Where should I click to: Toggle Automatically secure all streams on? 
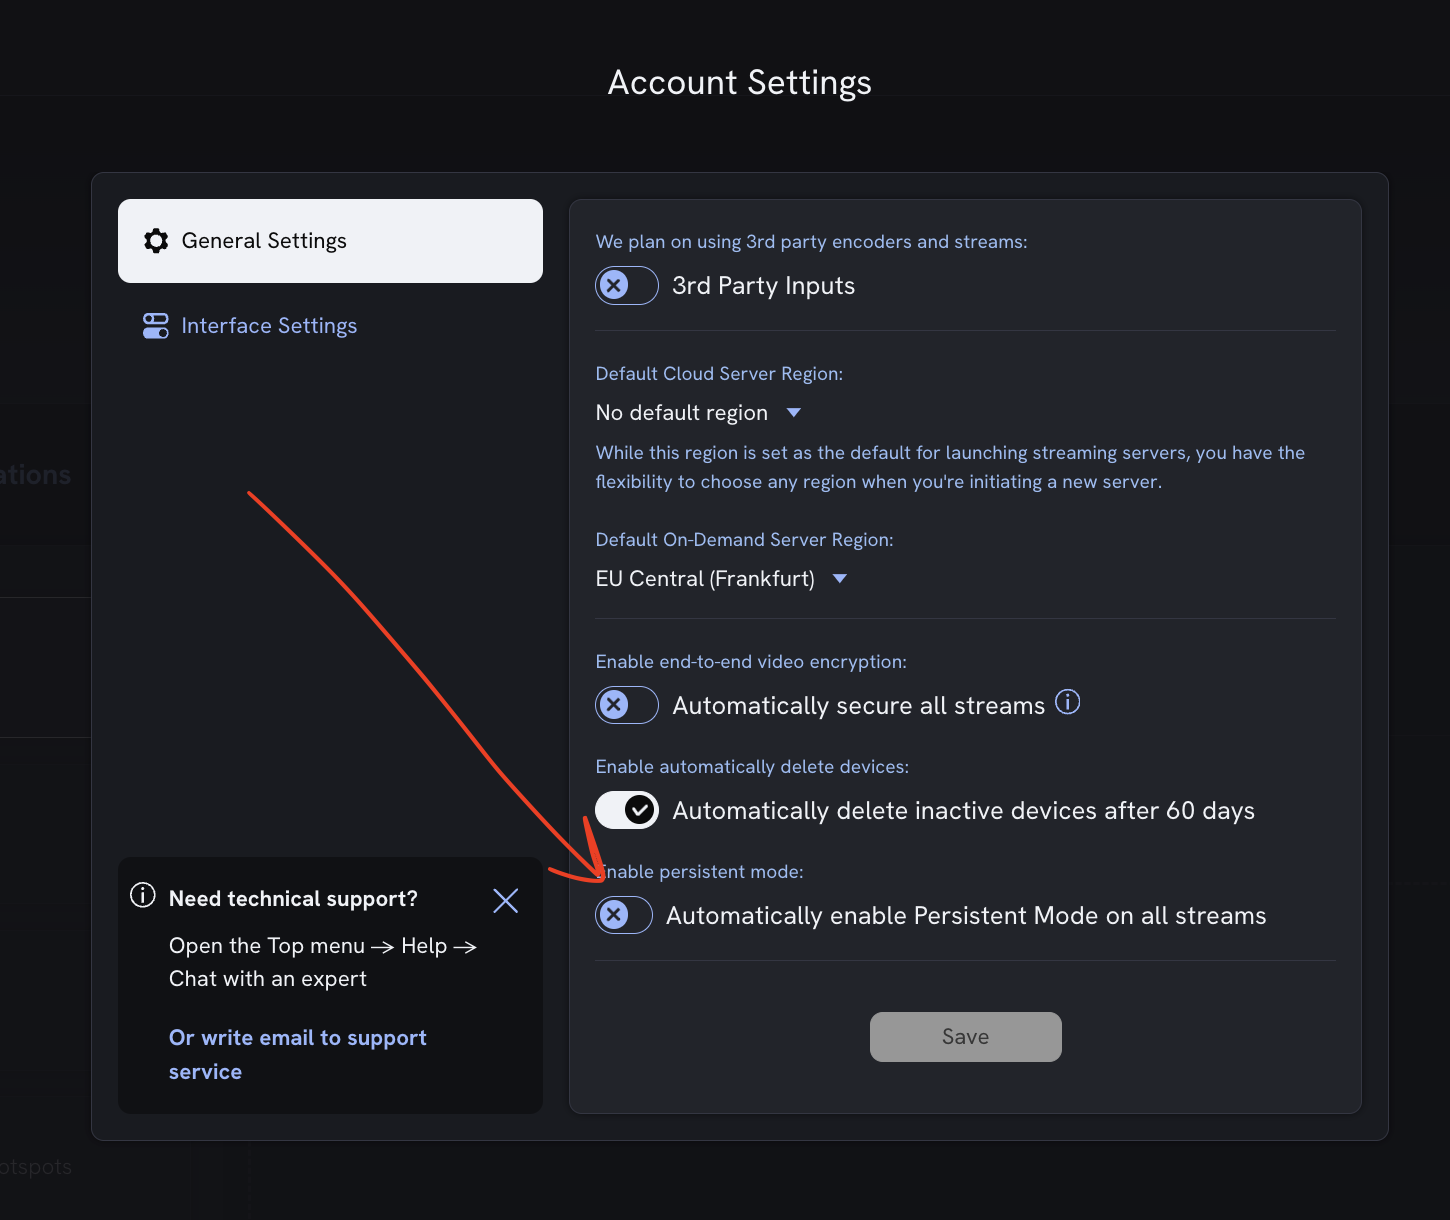(627, 705)
